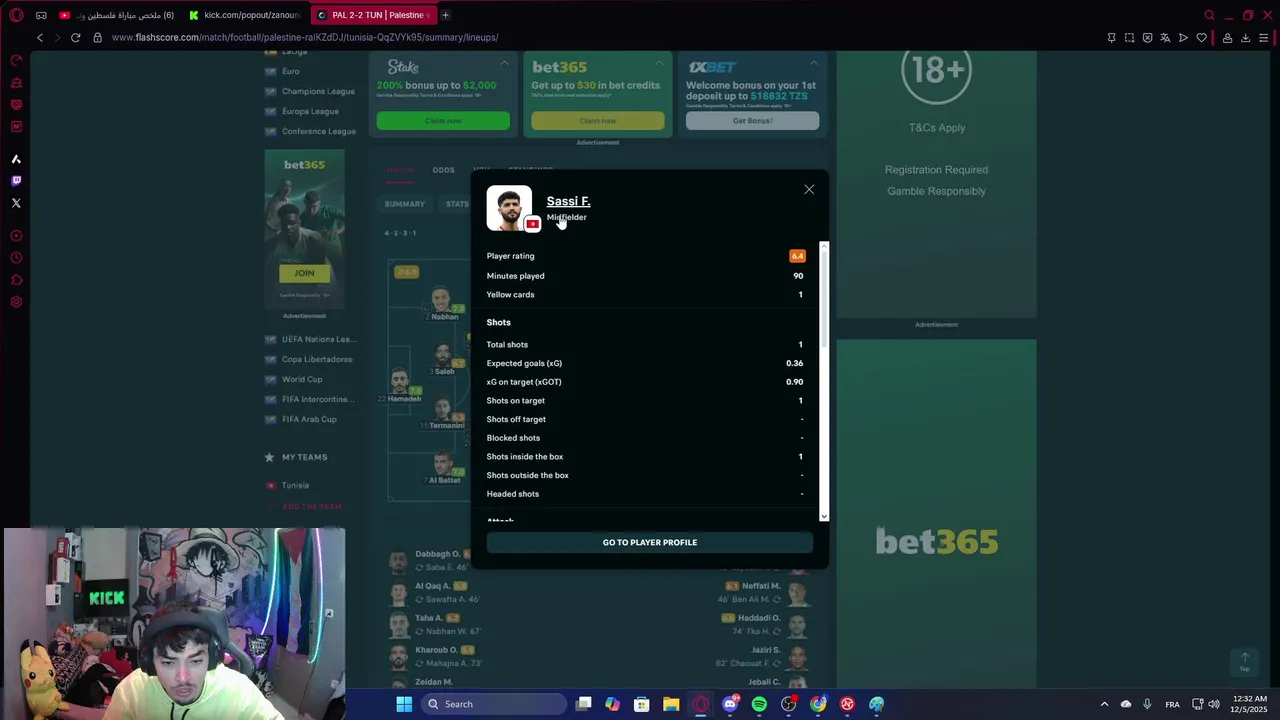Open X in the Opera sidebar
1280x720 pixels.
[16, 203]
